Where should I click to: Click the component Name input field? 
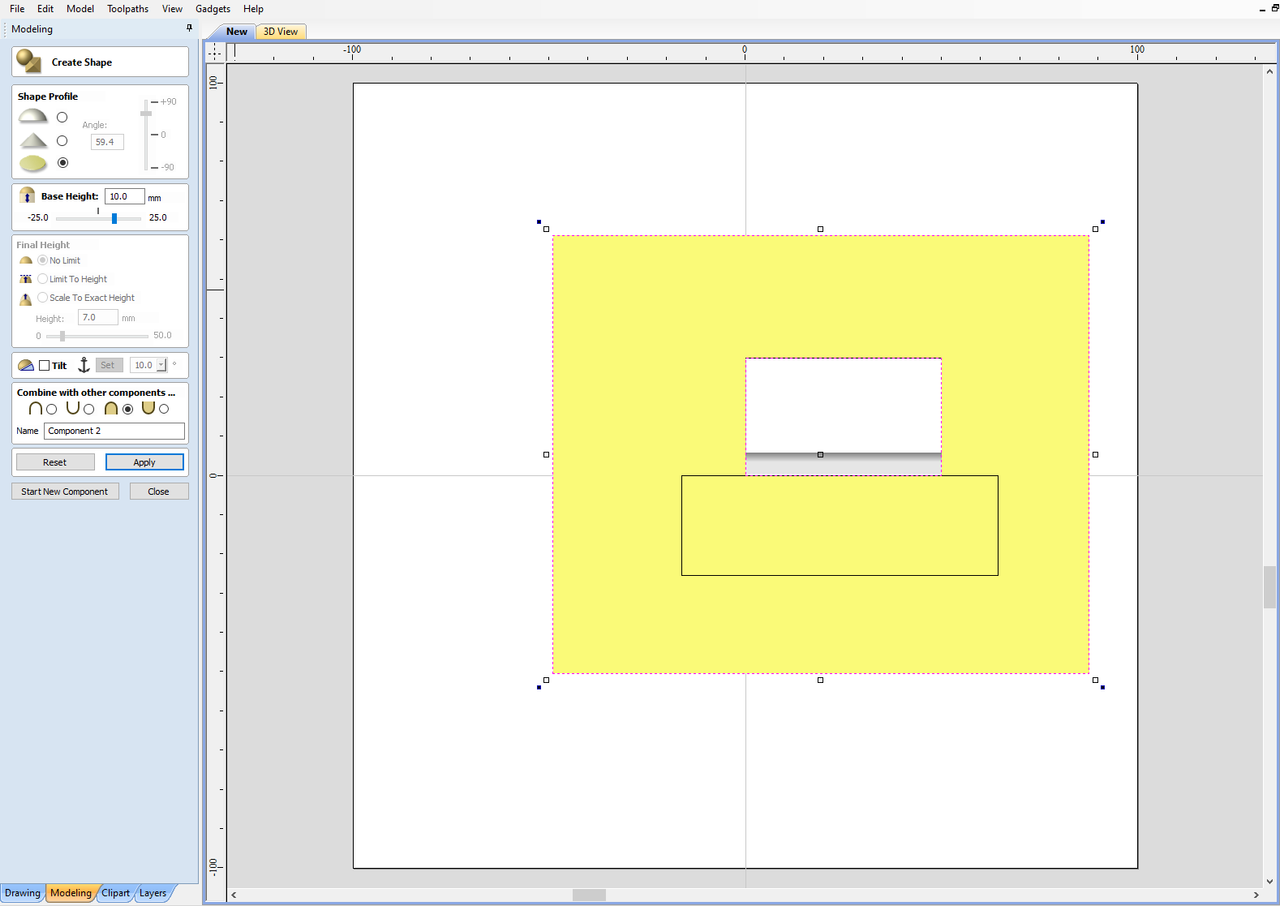(x=115, y=431)
